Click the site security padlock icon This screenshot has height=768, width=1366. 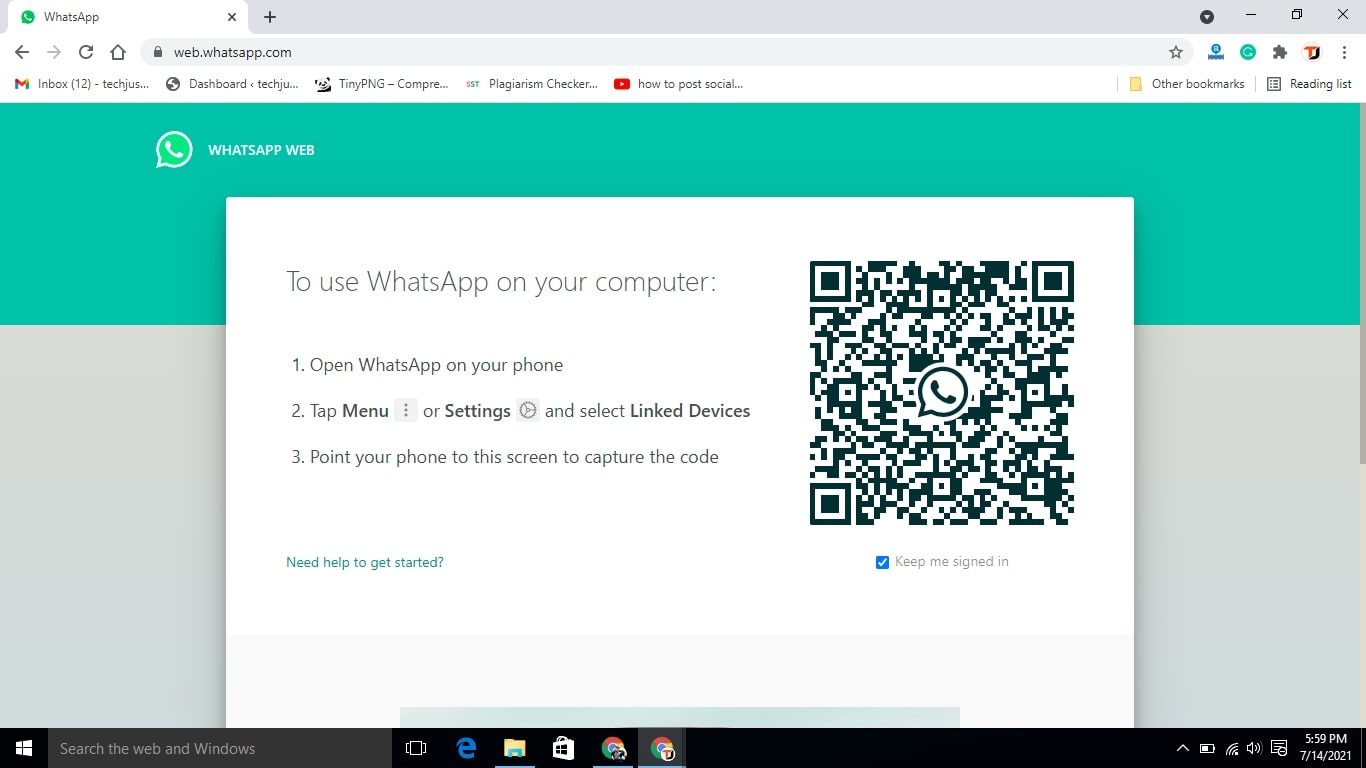tap(157, 52)
